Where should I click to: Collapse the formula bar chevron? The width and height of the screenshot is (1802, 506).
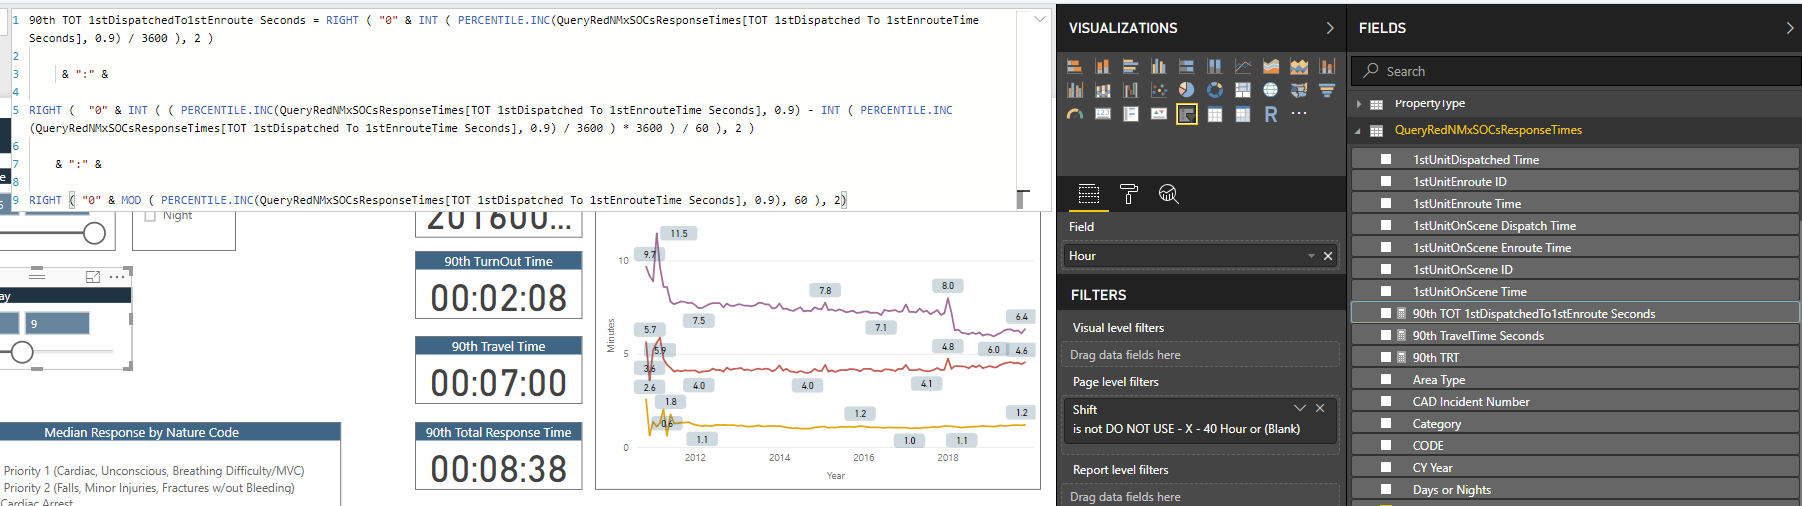click(x=1040, y=19)
